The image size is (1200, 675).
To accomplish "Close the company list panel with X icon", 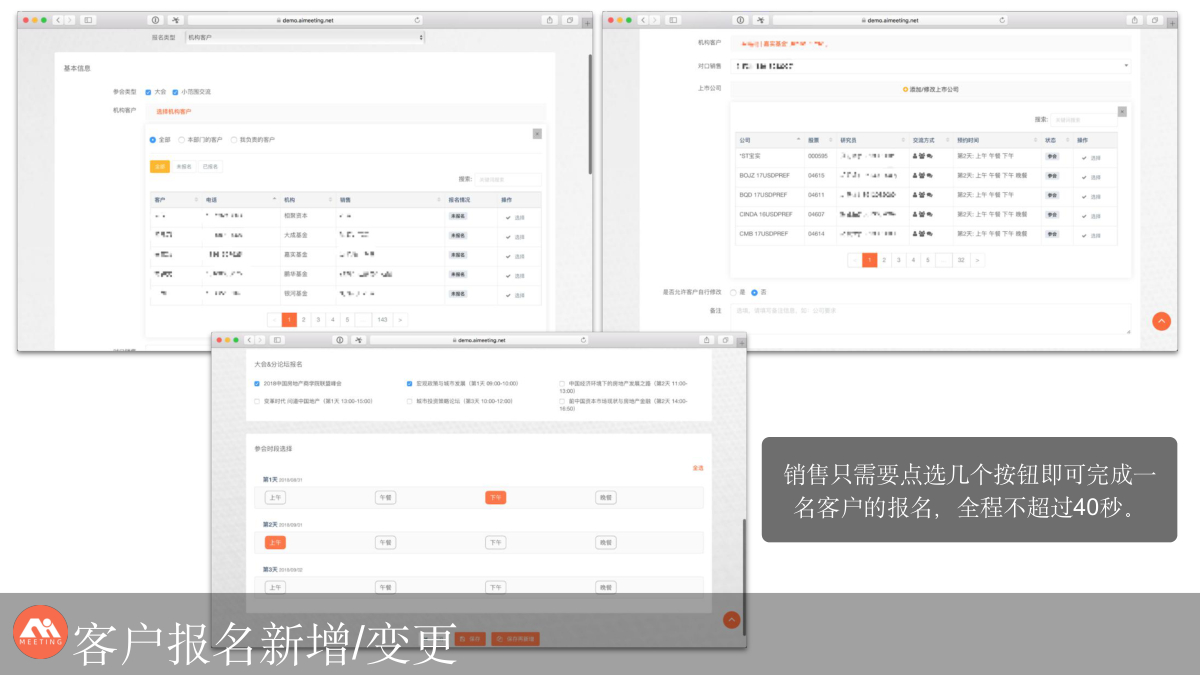I will tap(1122, 112).
